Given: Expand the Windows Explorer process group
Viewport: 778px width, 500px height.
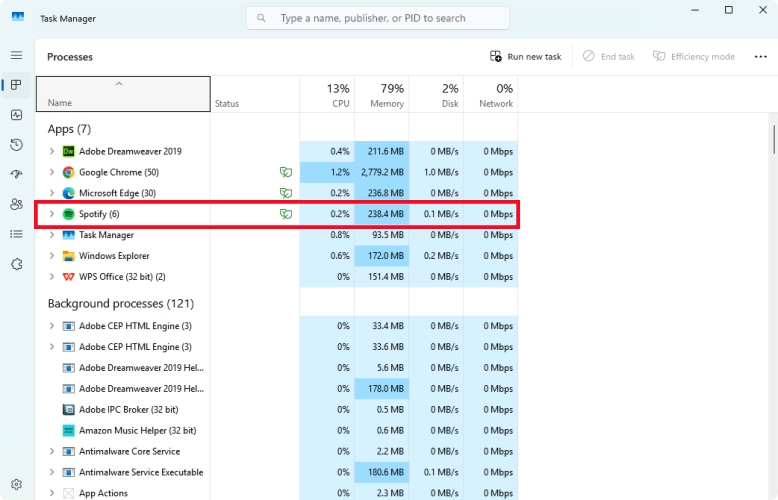Looking at the screenshot, I should coord(52,256).
